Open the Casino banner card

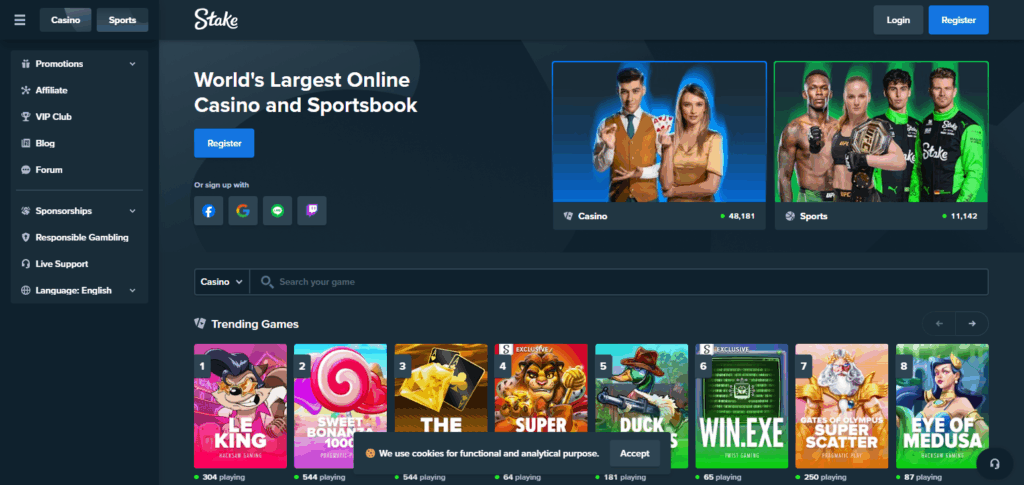click(660, 146)
